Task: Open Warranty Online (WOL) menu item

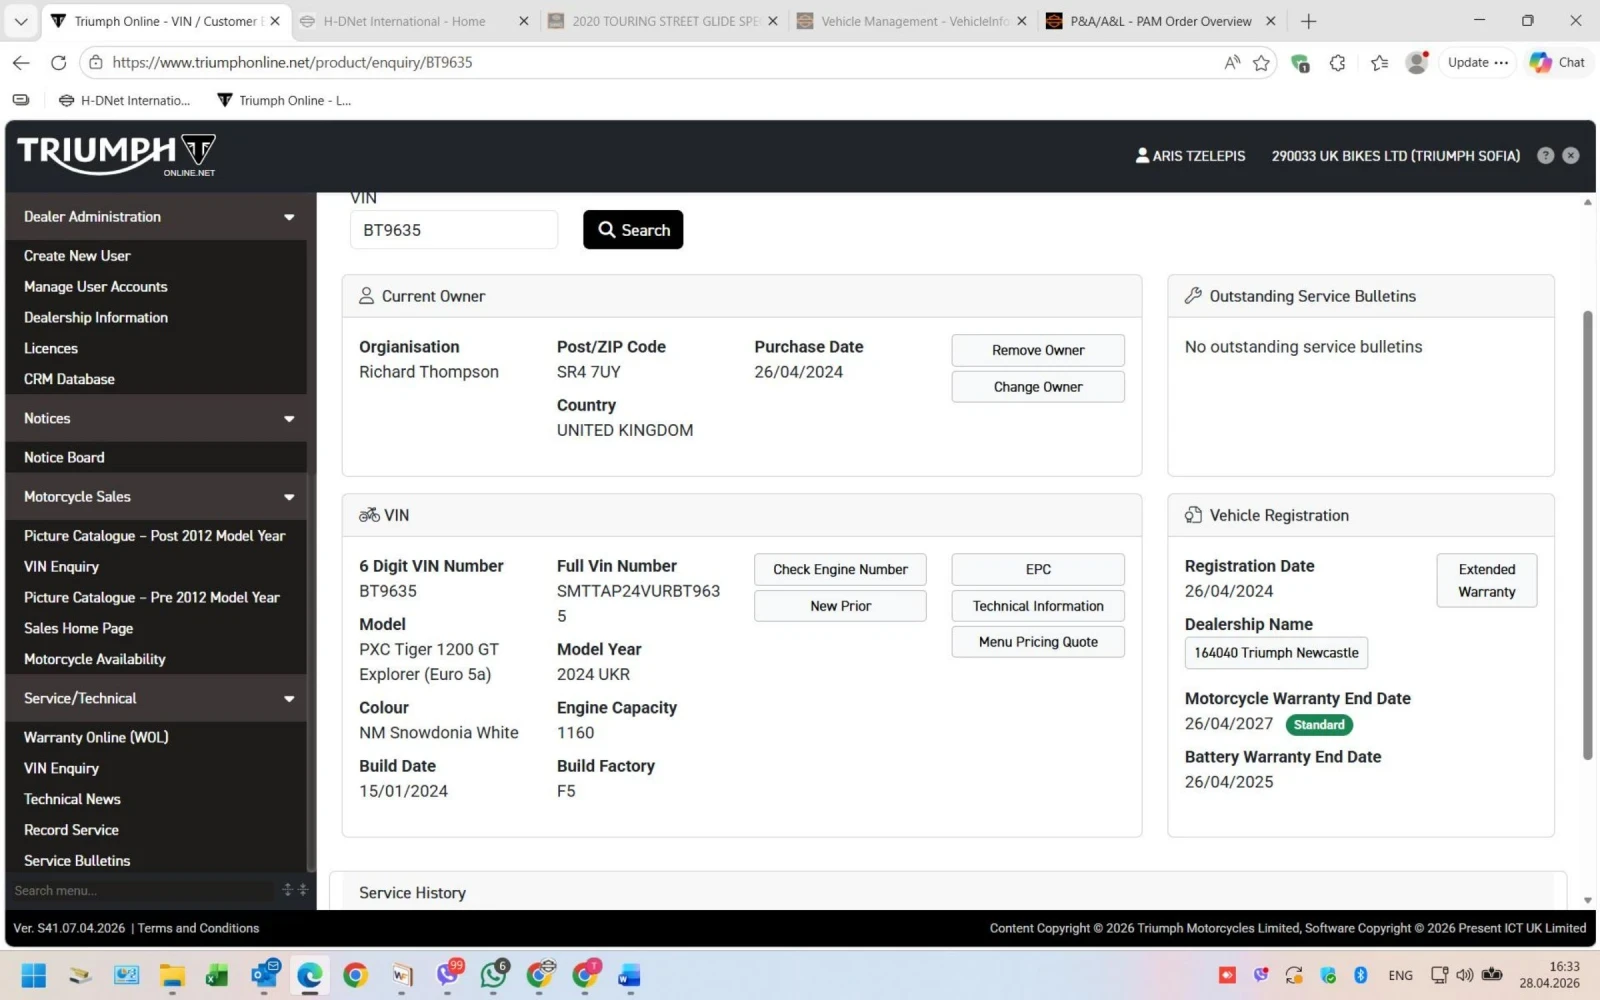Action: tap(96, 738)
